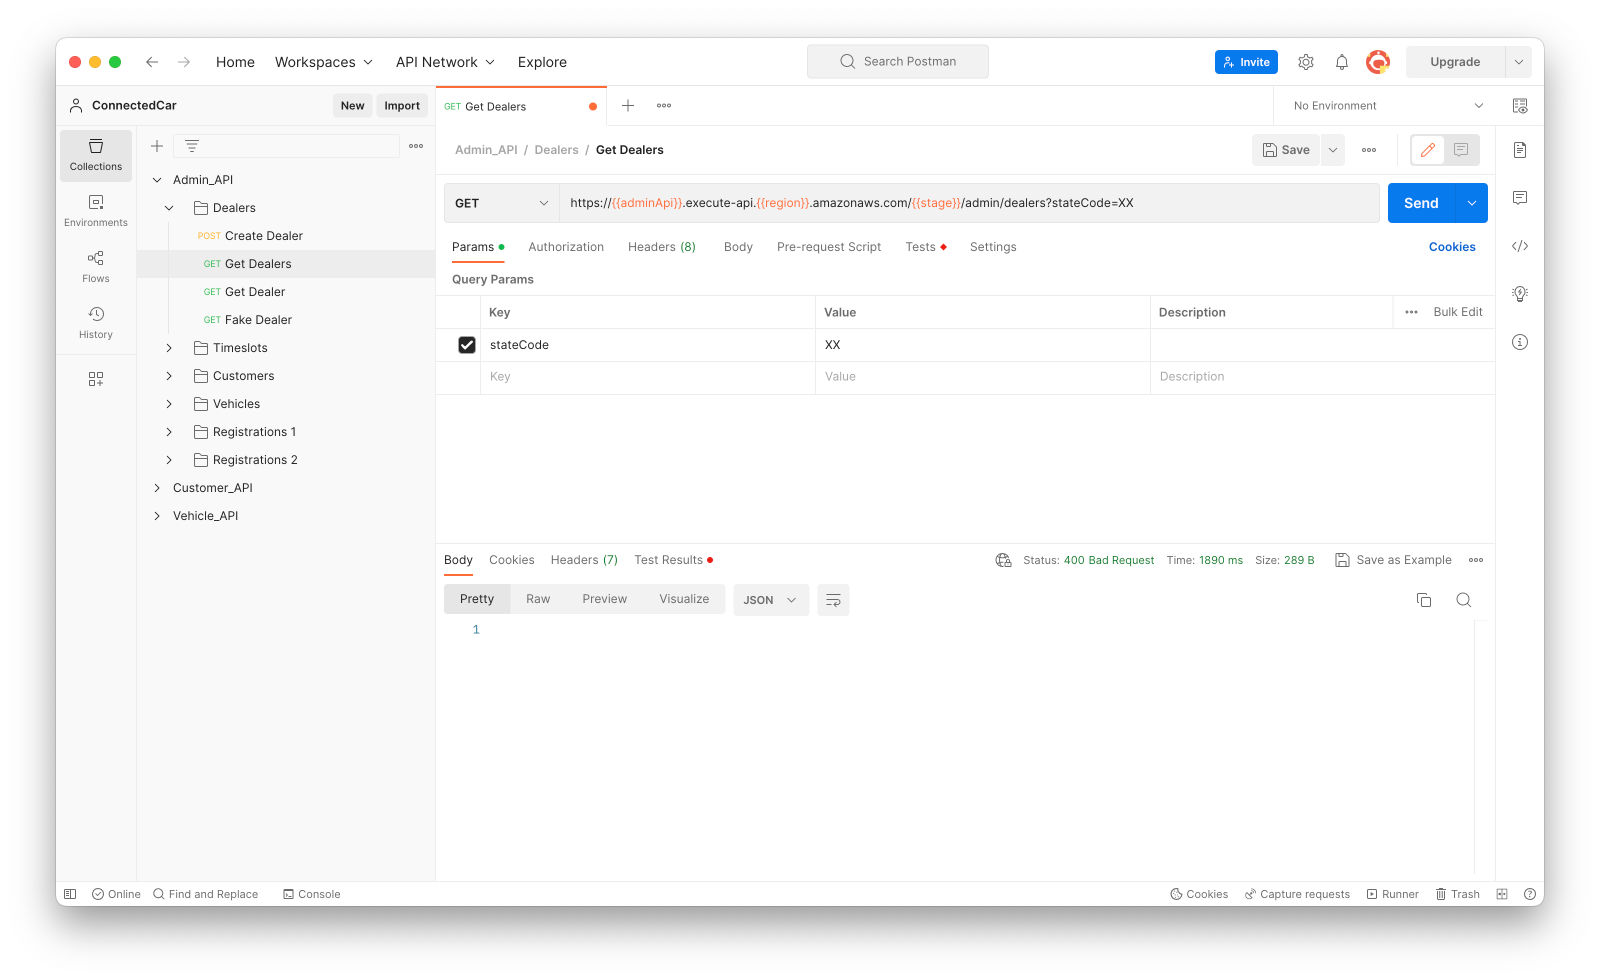Open the help icon in the status bar
Screen dimensions: 1600x980
click(x=1530, y=894)
